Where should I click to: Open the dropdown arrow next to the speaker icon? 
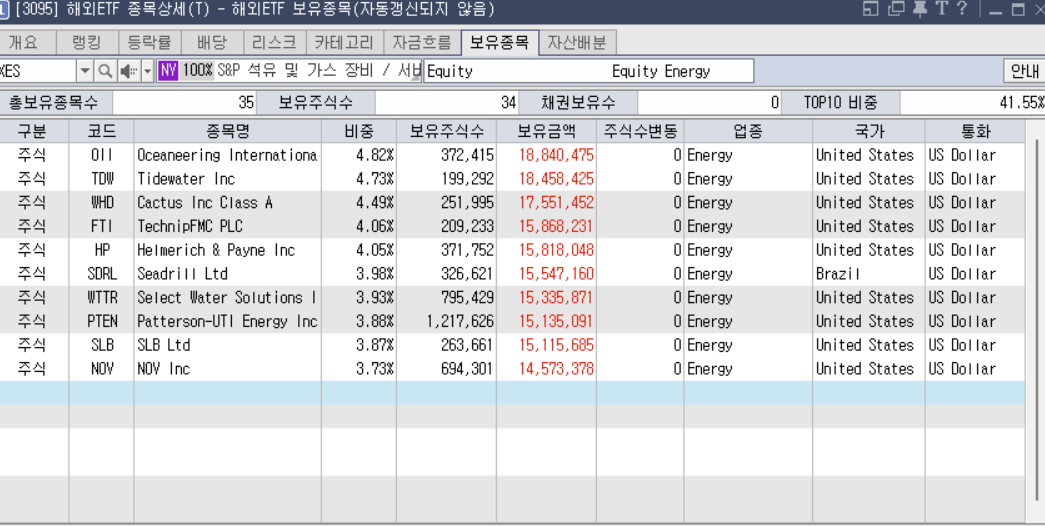point(147,71)
